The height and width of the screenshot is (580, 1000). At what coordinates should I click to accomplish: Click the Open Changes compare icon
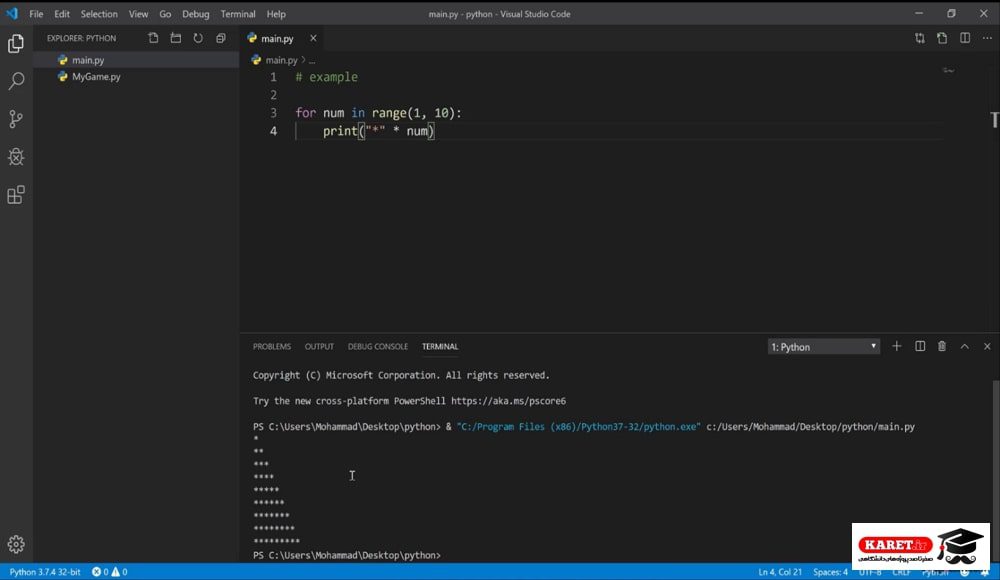(920, 38)
